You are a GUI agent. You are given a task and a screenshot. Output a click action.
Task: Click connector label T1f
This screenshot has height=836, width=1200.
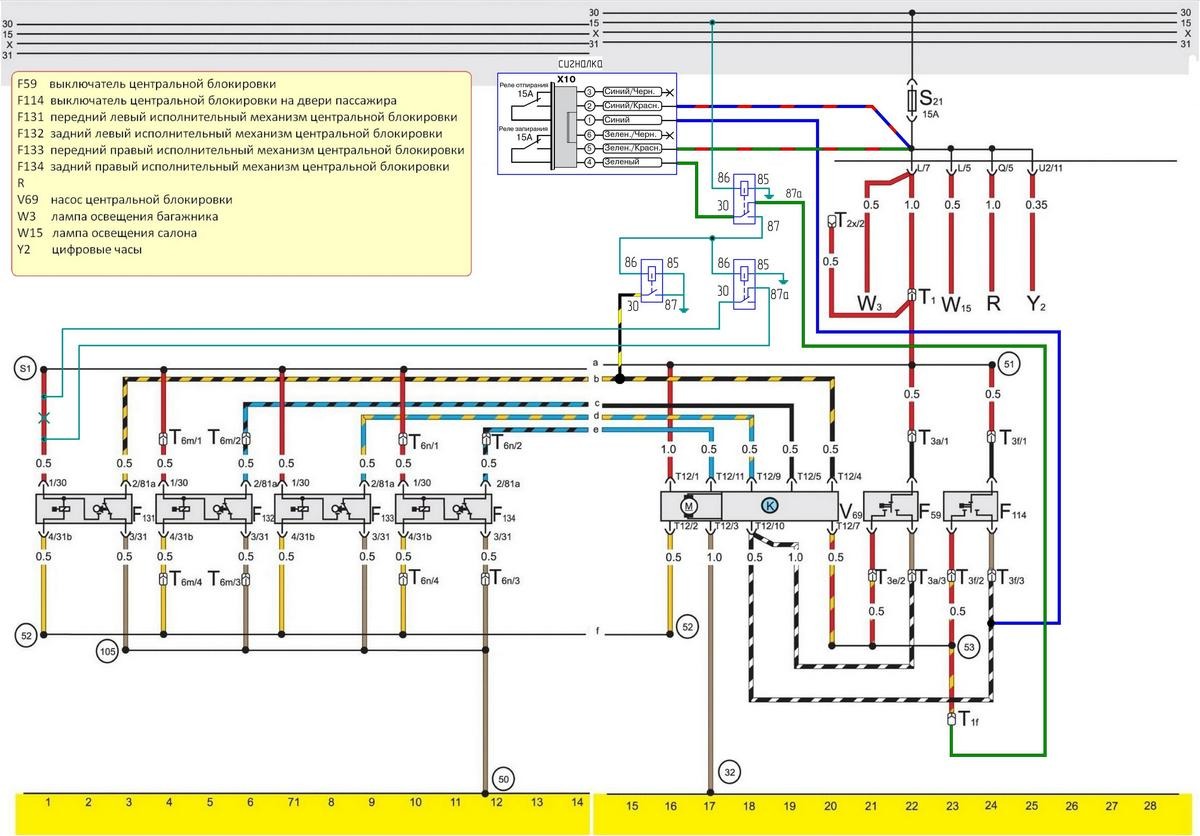968,718
